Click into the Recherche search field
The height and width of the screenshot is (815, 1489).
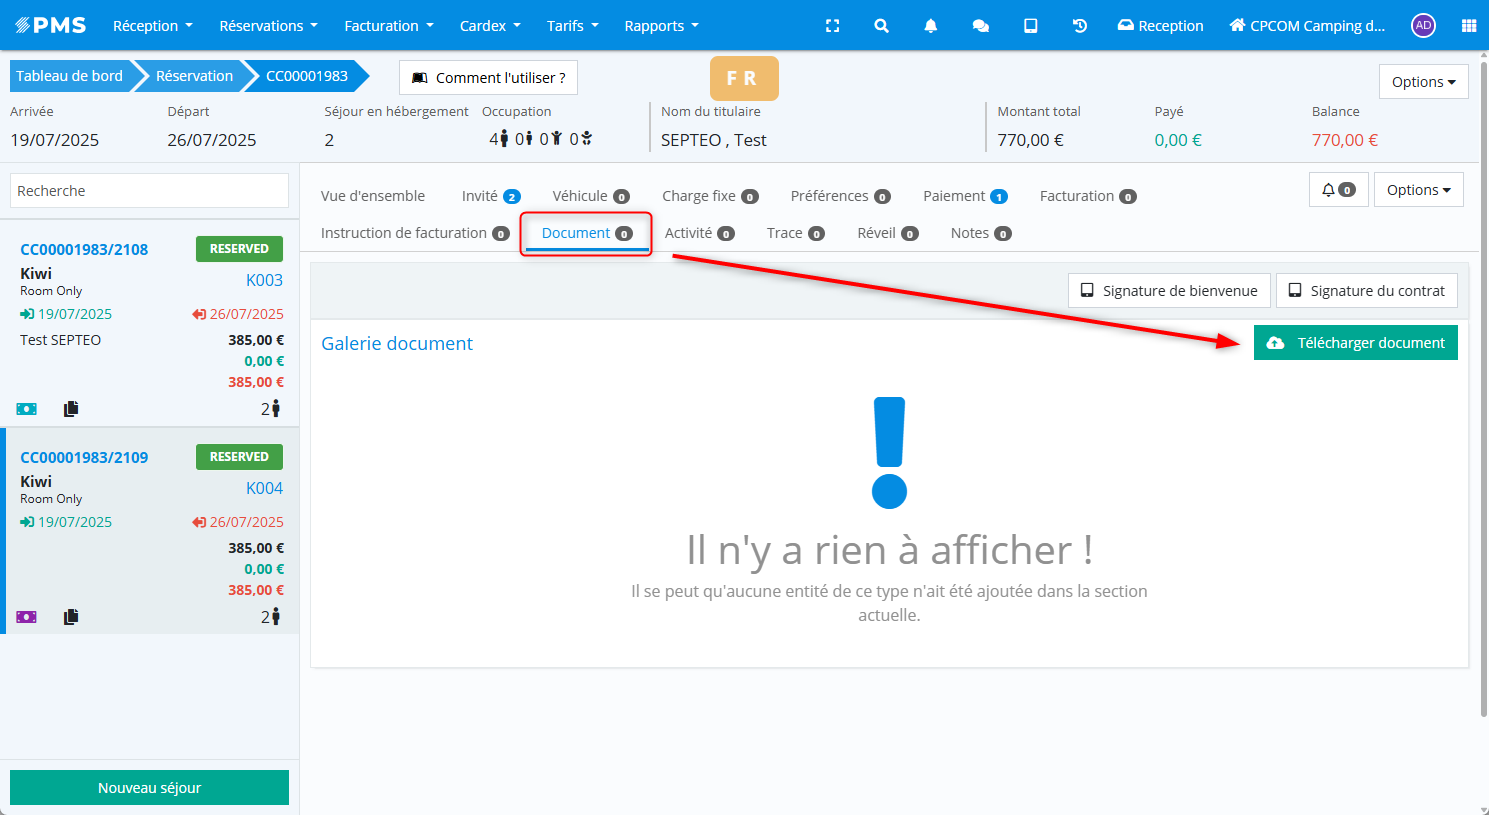[x=149, y=191]
